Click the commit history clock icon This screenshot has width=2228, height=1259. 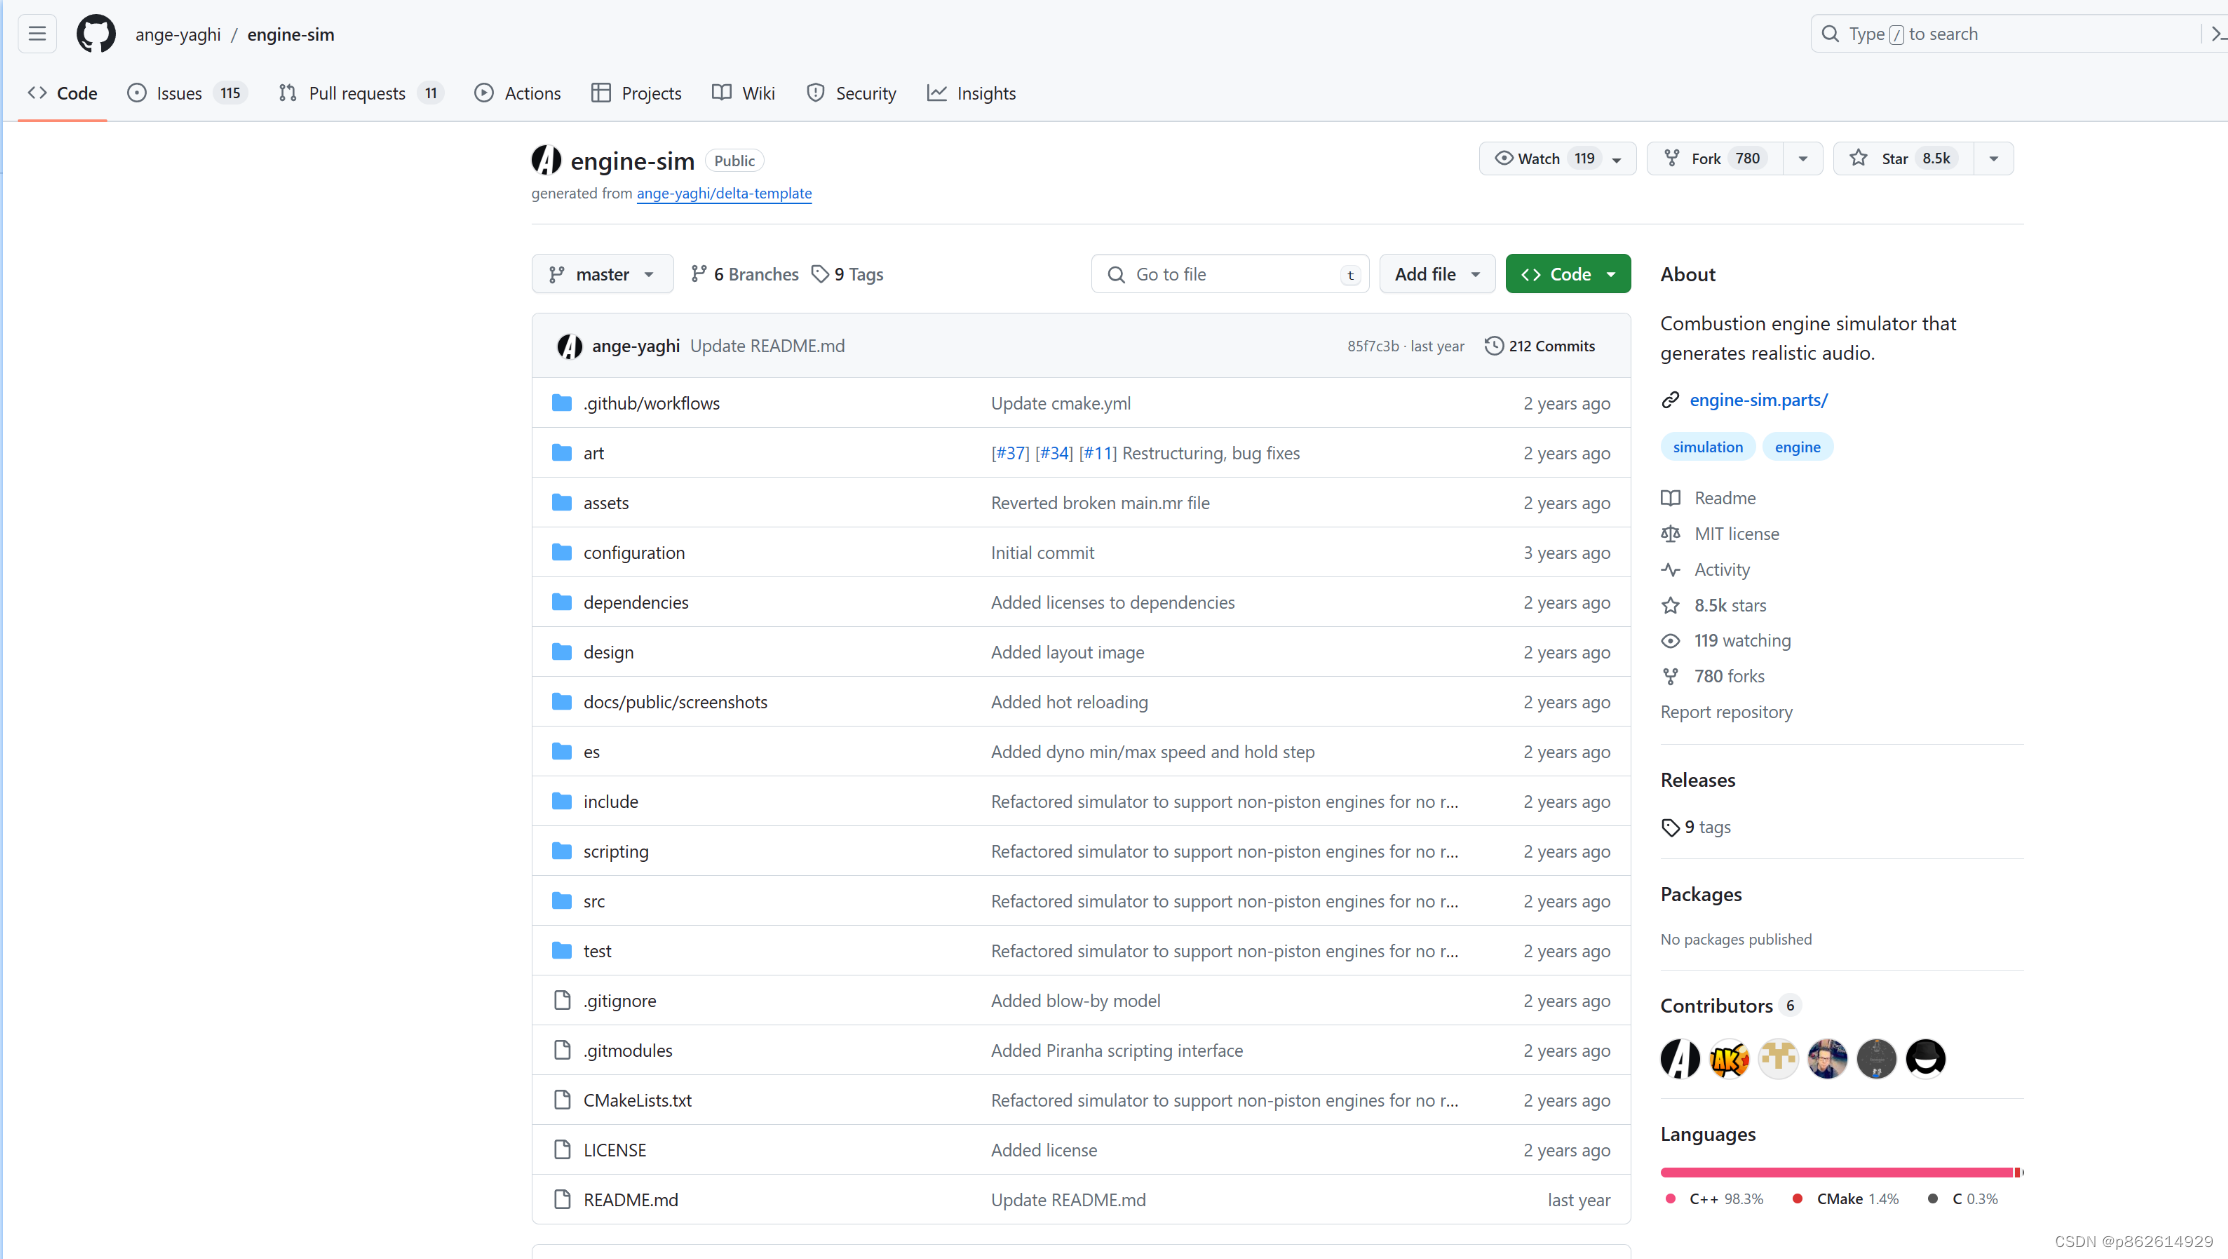tap(1493, 346)
